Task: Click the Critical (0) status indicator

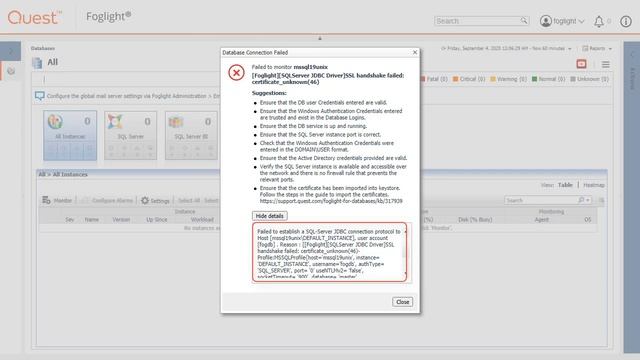Action: click(x=469, y=79)
